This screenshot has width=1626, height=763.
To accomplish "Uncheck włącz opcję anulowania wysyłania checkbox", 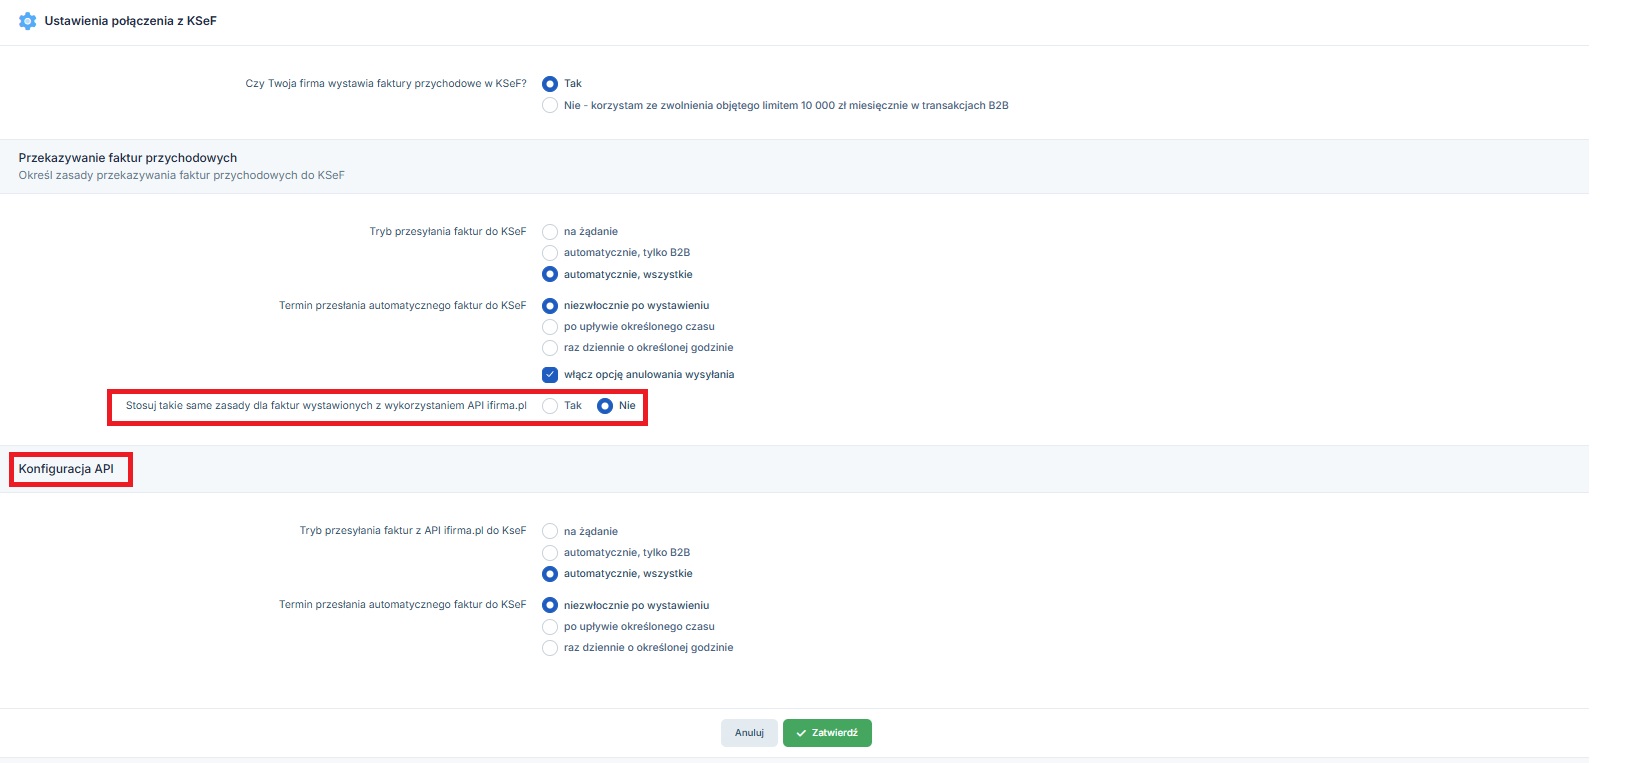I will [550, 375].
